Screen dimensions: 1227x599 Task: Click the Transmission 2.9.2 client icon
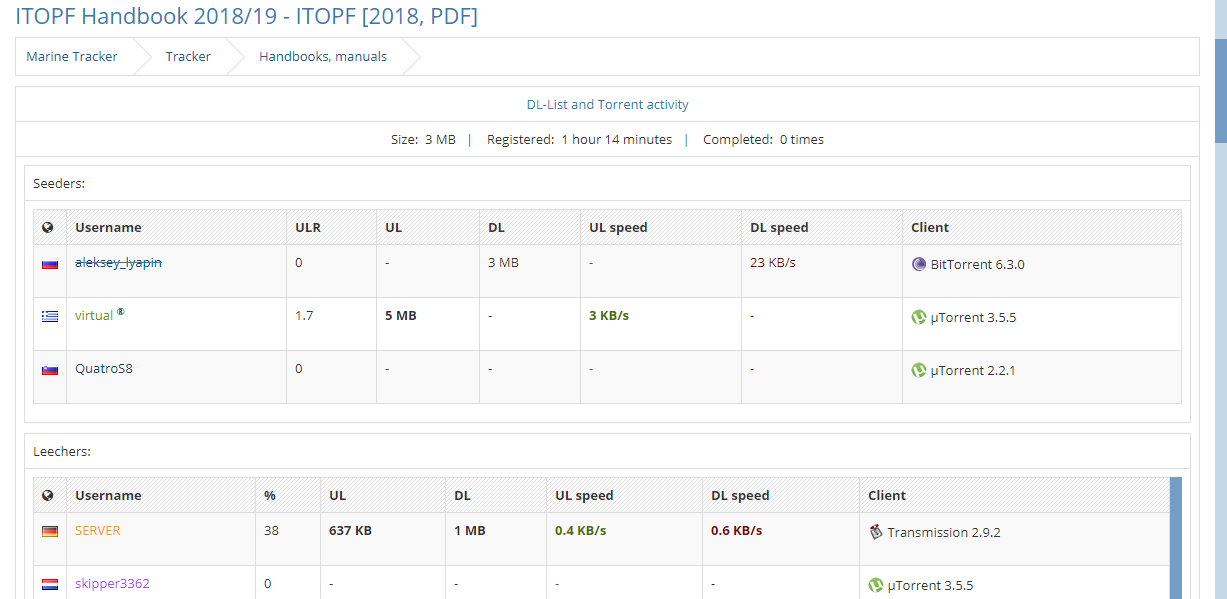pos(876,532)
